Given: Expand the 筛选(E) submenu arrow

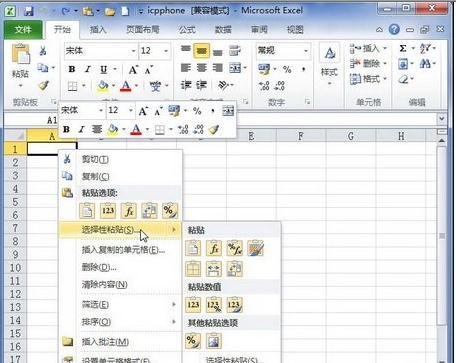Looking at the screenshot, I should coord(174,304).
